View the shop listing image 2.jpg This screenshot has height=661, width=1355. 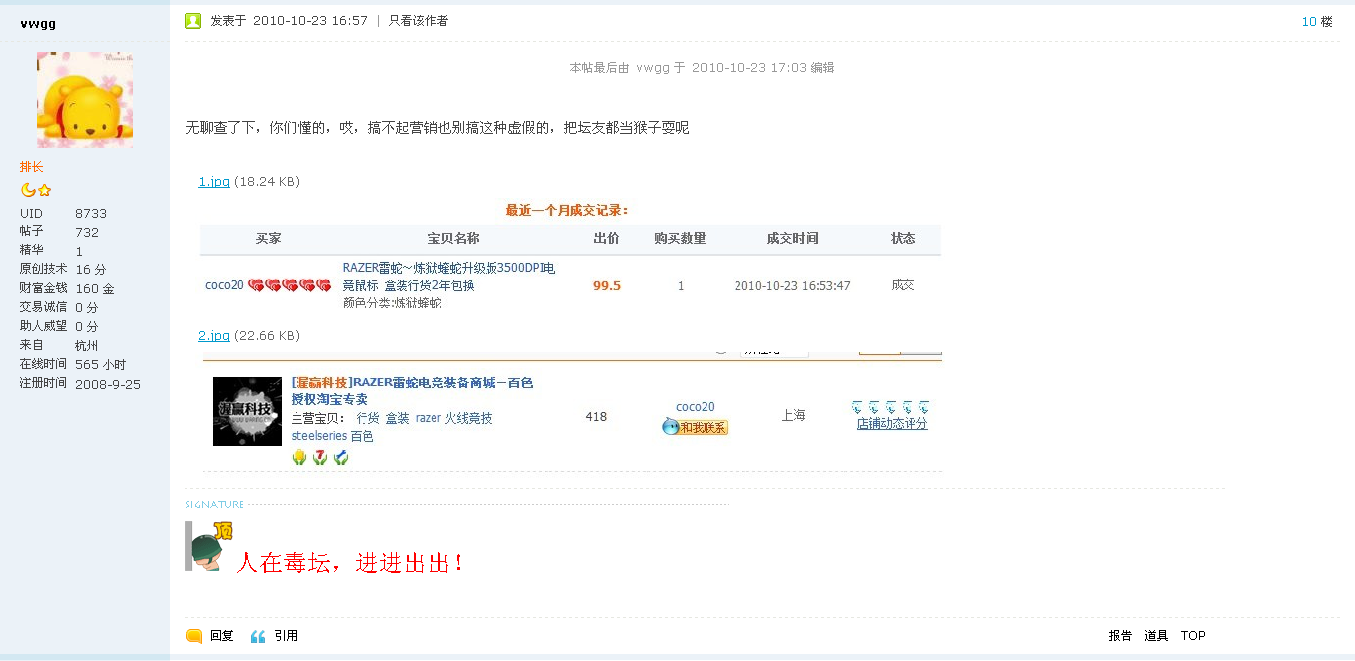572,410
